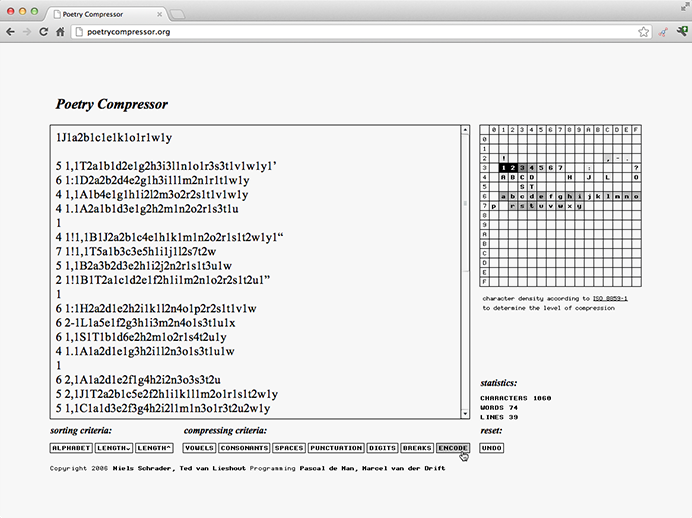Toggle the SPACES compression criterion
The image size is (692, 518).
[288, 448]
